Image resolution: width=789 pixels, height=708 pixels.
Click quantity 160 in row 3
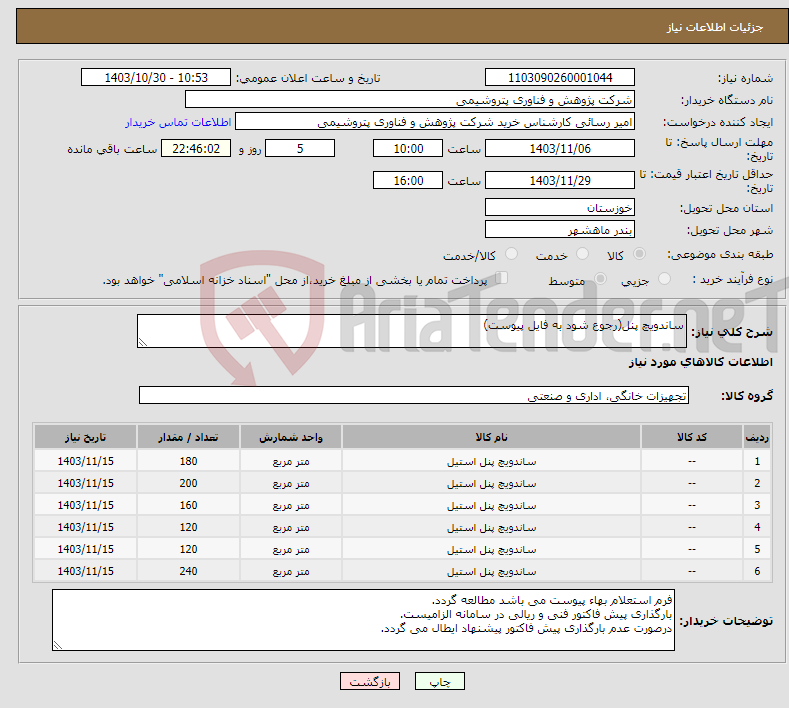188,505
